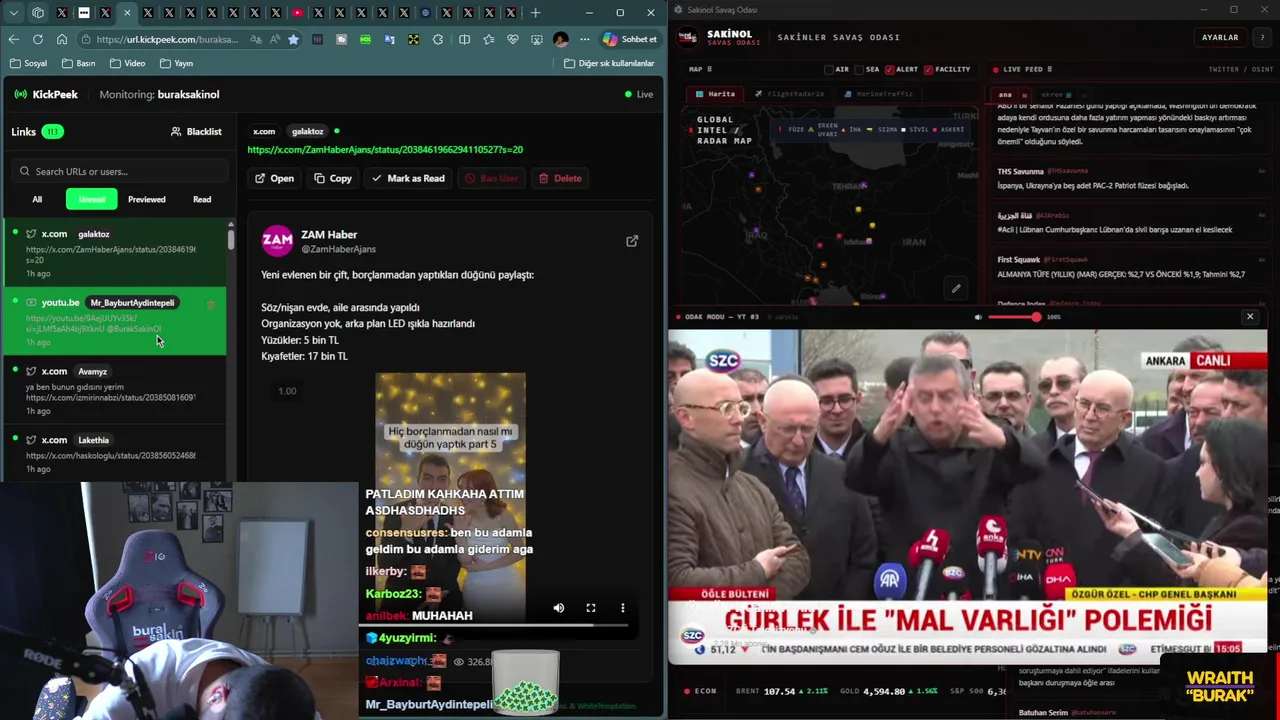Open the Lakethia x.com link entry
The height and width of the screenshot is (720, 1280).
pos(114,453)
